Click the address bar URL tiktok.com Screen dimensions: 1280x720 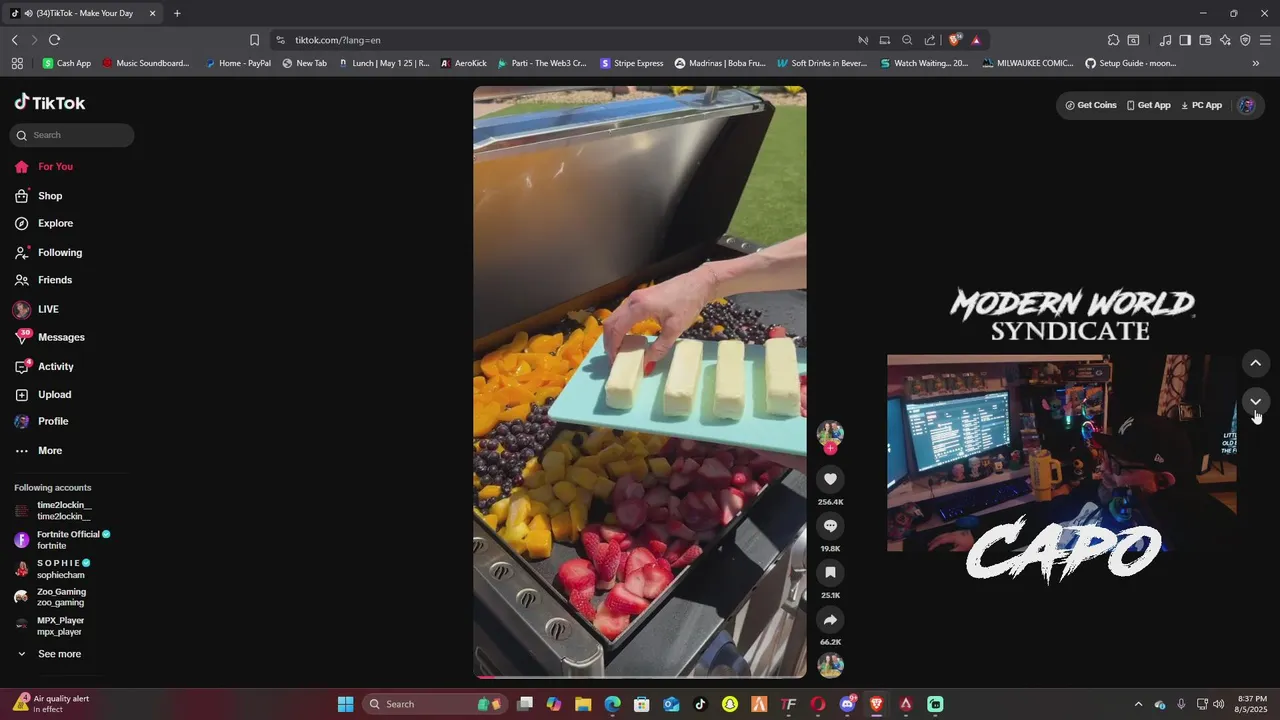(x=338, y=40)
